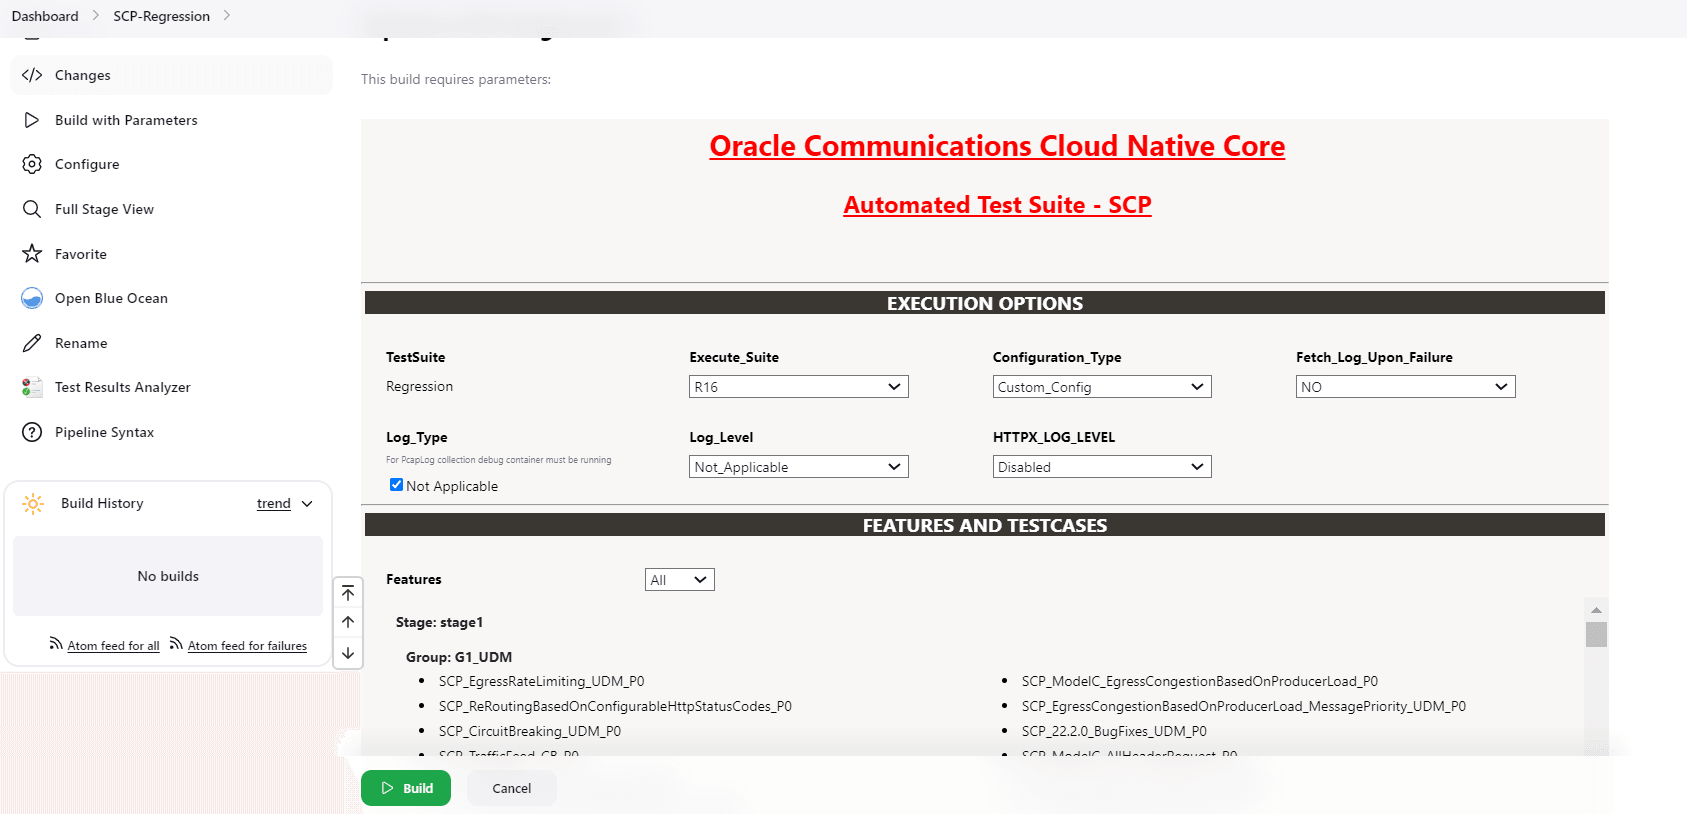Open the Configure sidebar item
Image resolution: width=1687 pixels, height=814 pixels.
click(x=171, y=164)
